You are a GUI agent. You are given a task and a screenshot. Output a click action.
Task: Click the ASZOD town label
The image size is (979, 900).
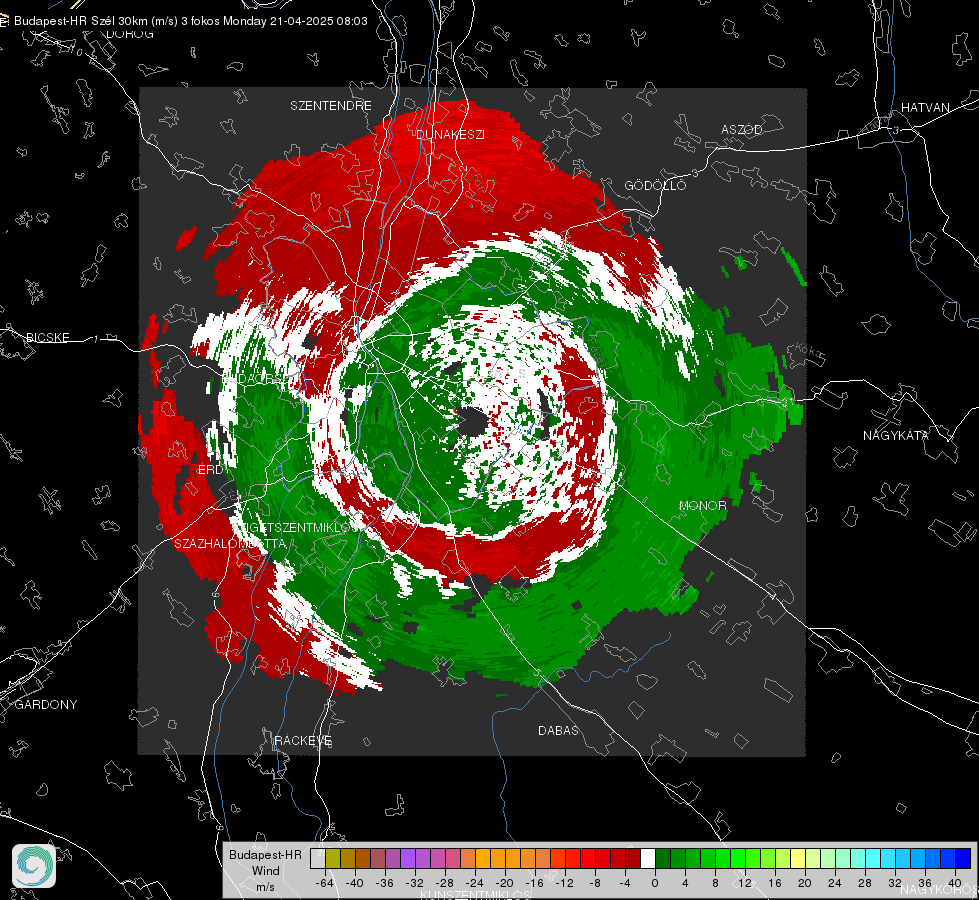click(742, 129)
